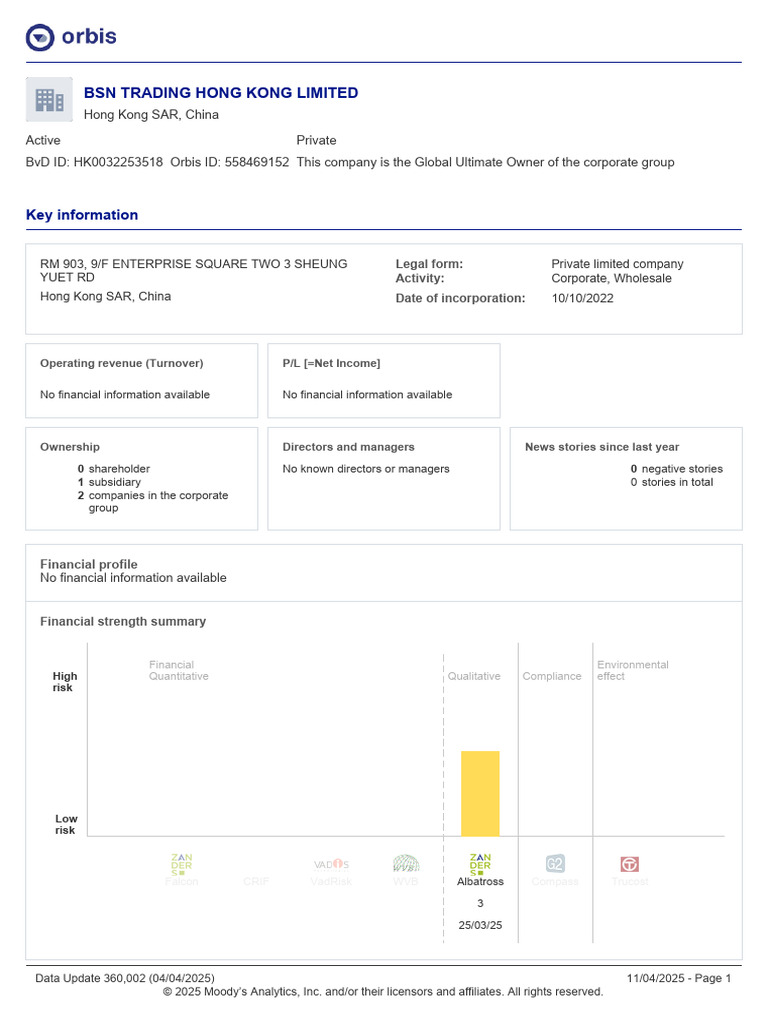Open the Ownership panel
768x1024 pixels.
142,479
